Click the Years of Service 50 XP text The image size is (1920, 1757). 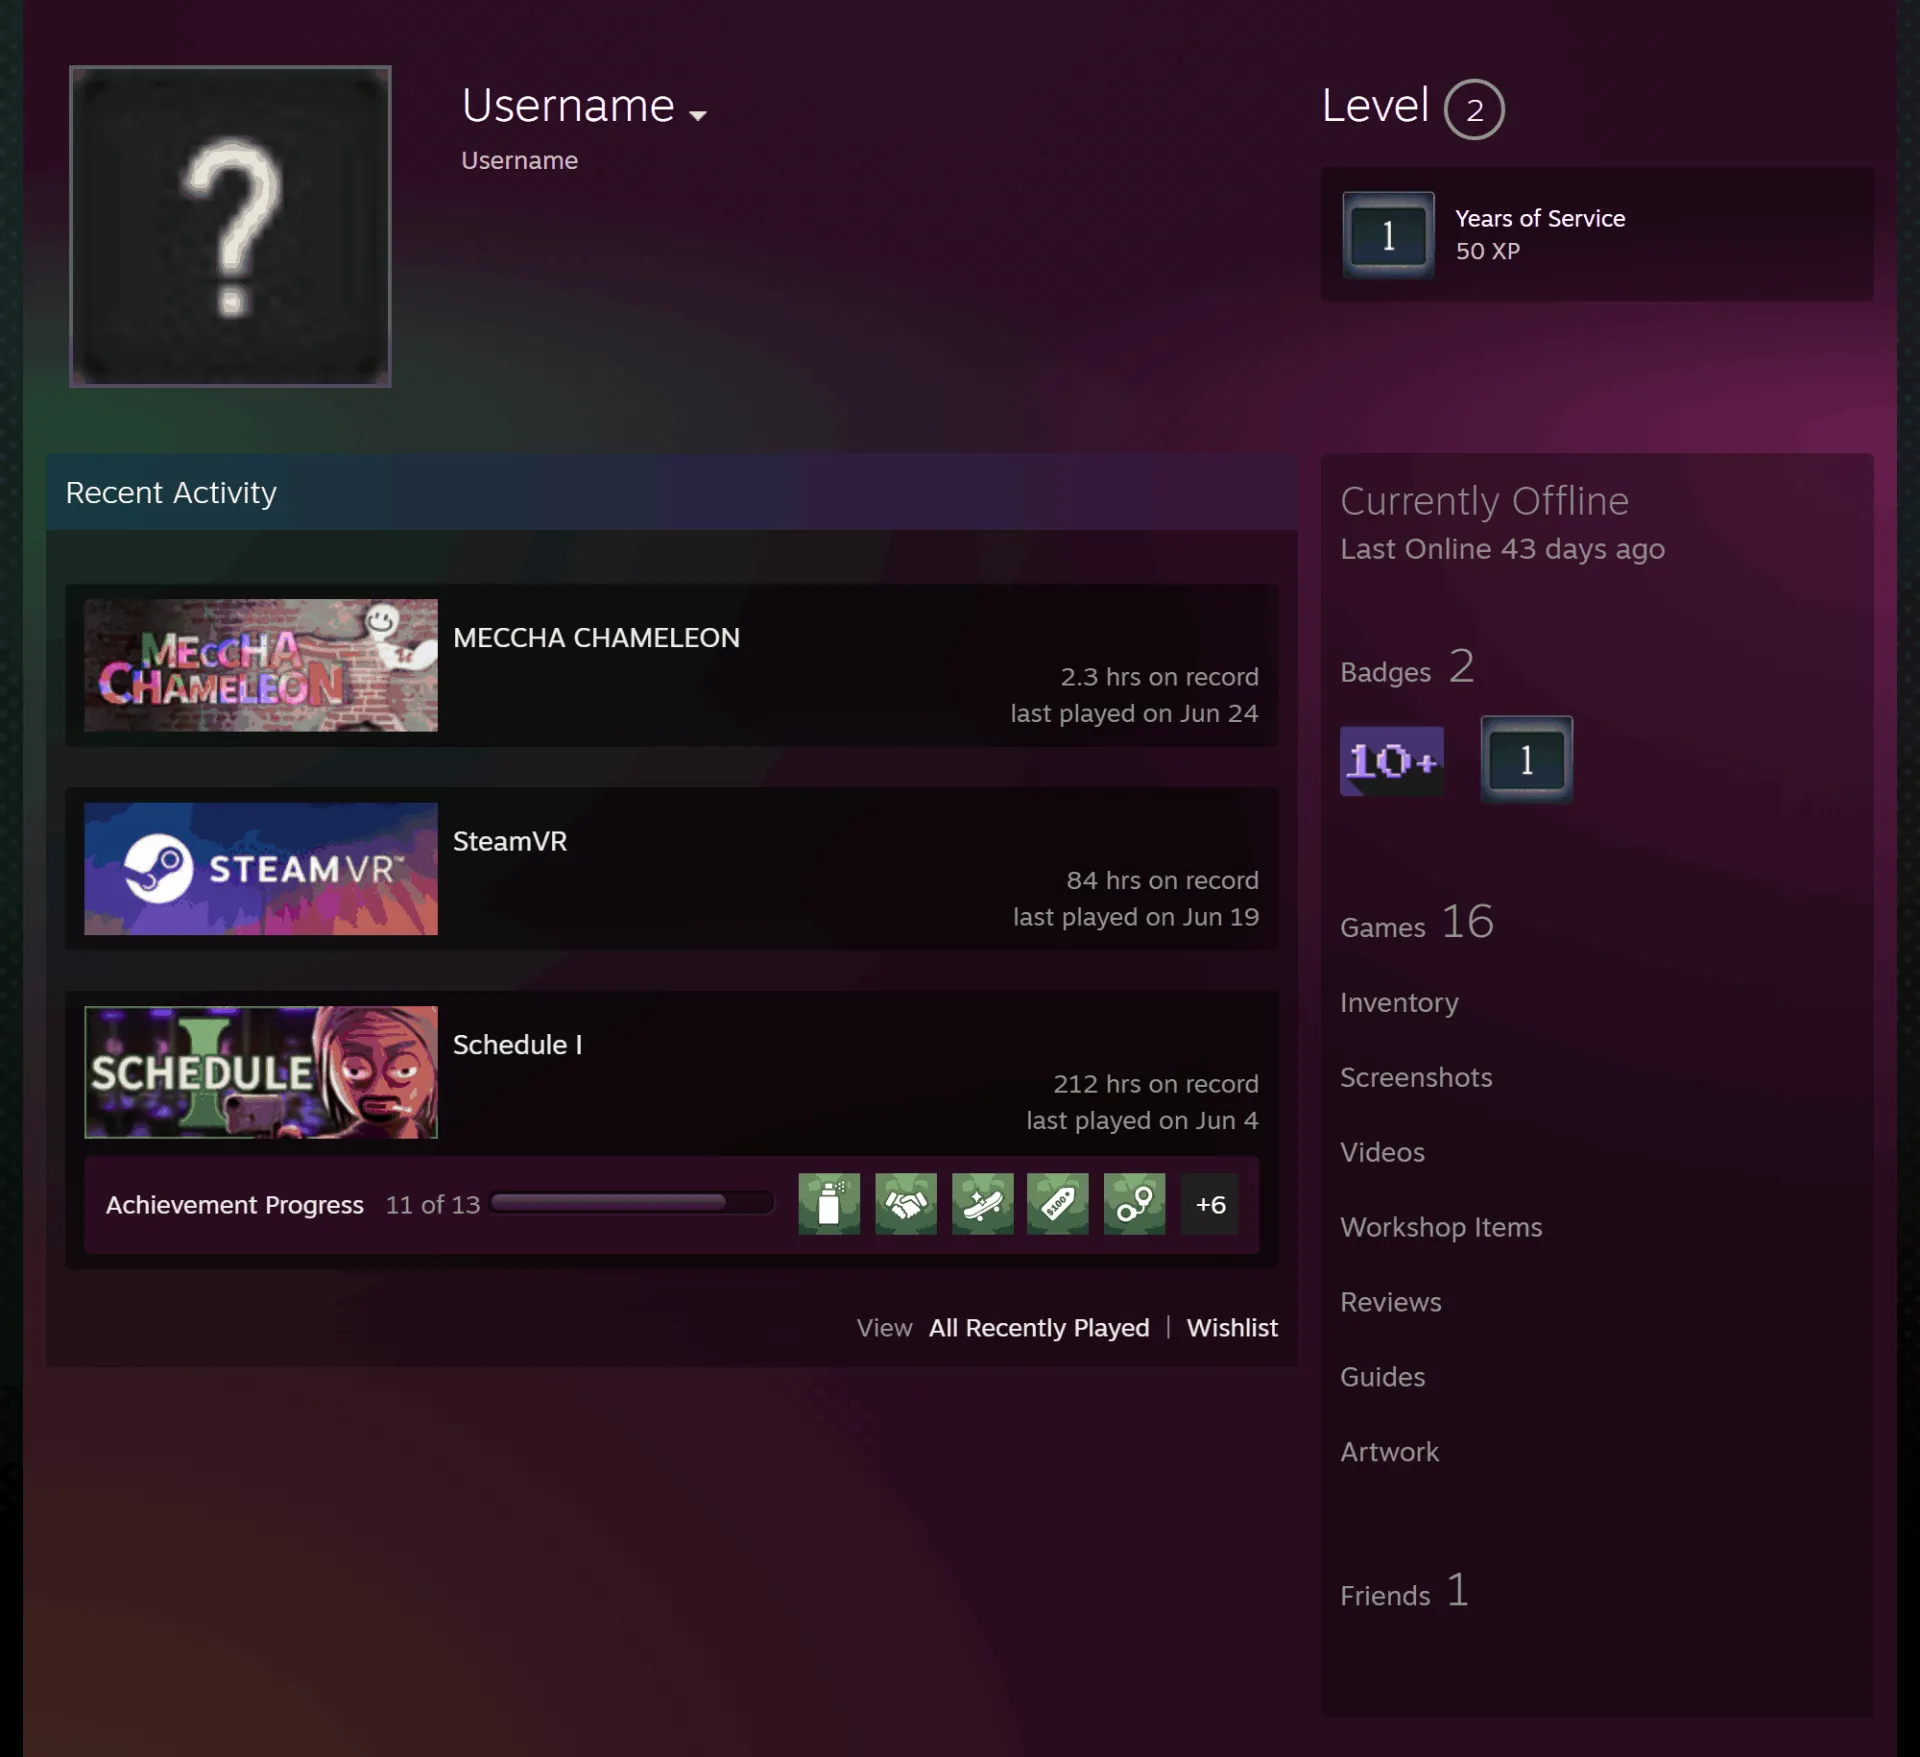[x=1540, y=235]
